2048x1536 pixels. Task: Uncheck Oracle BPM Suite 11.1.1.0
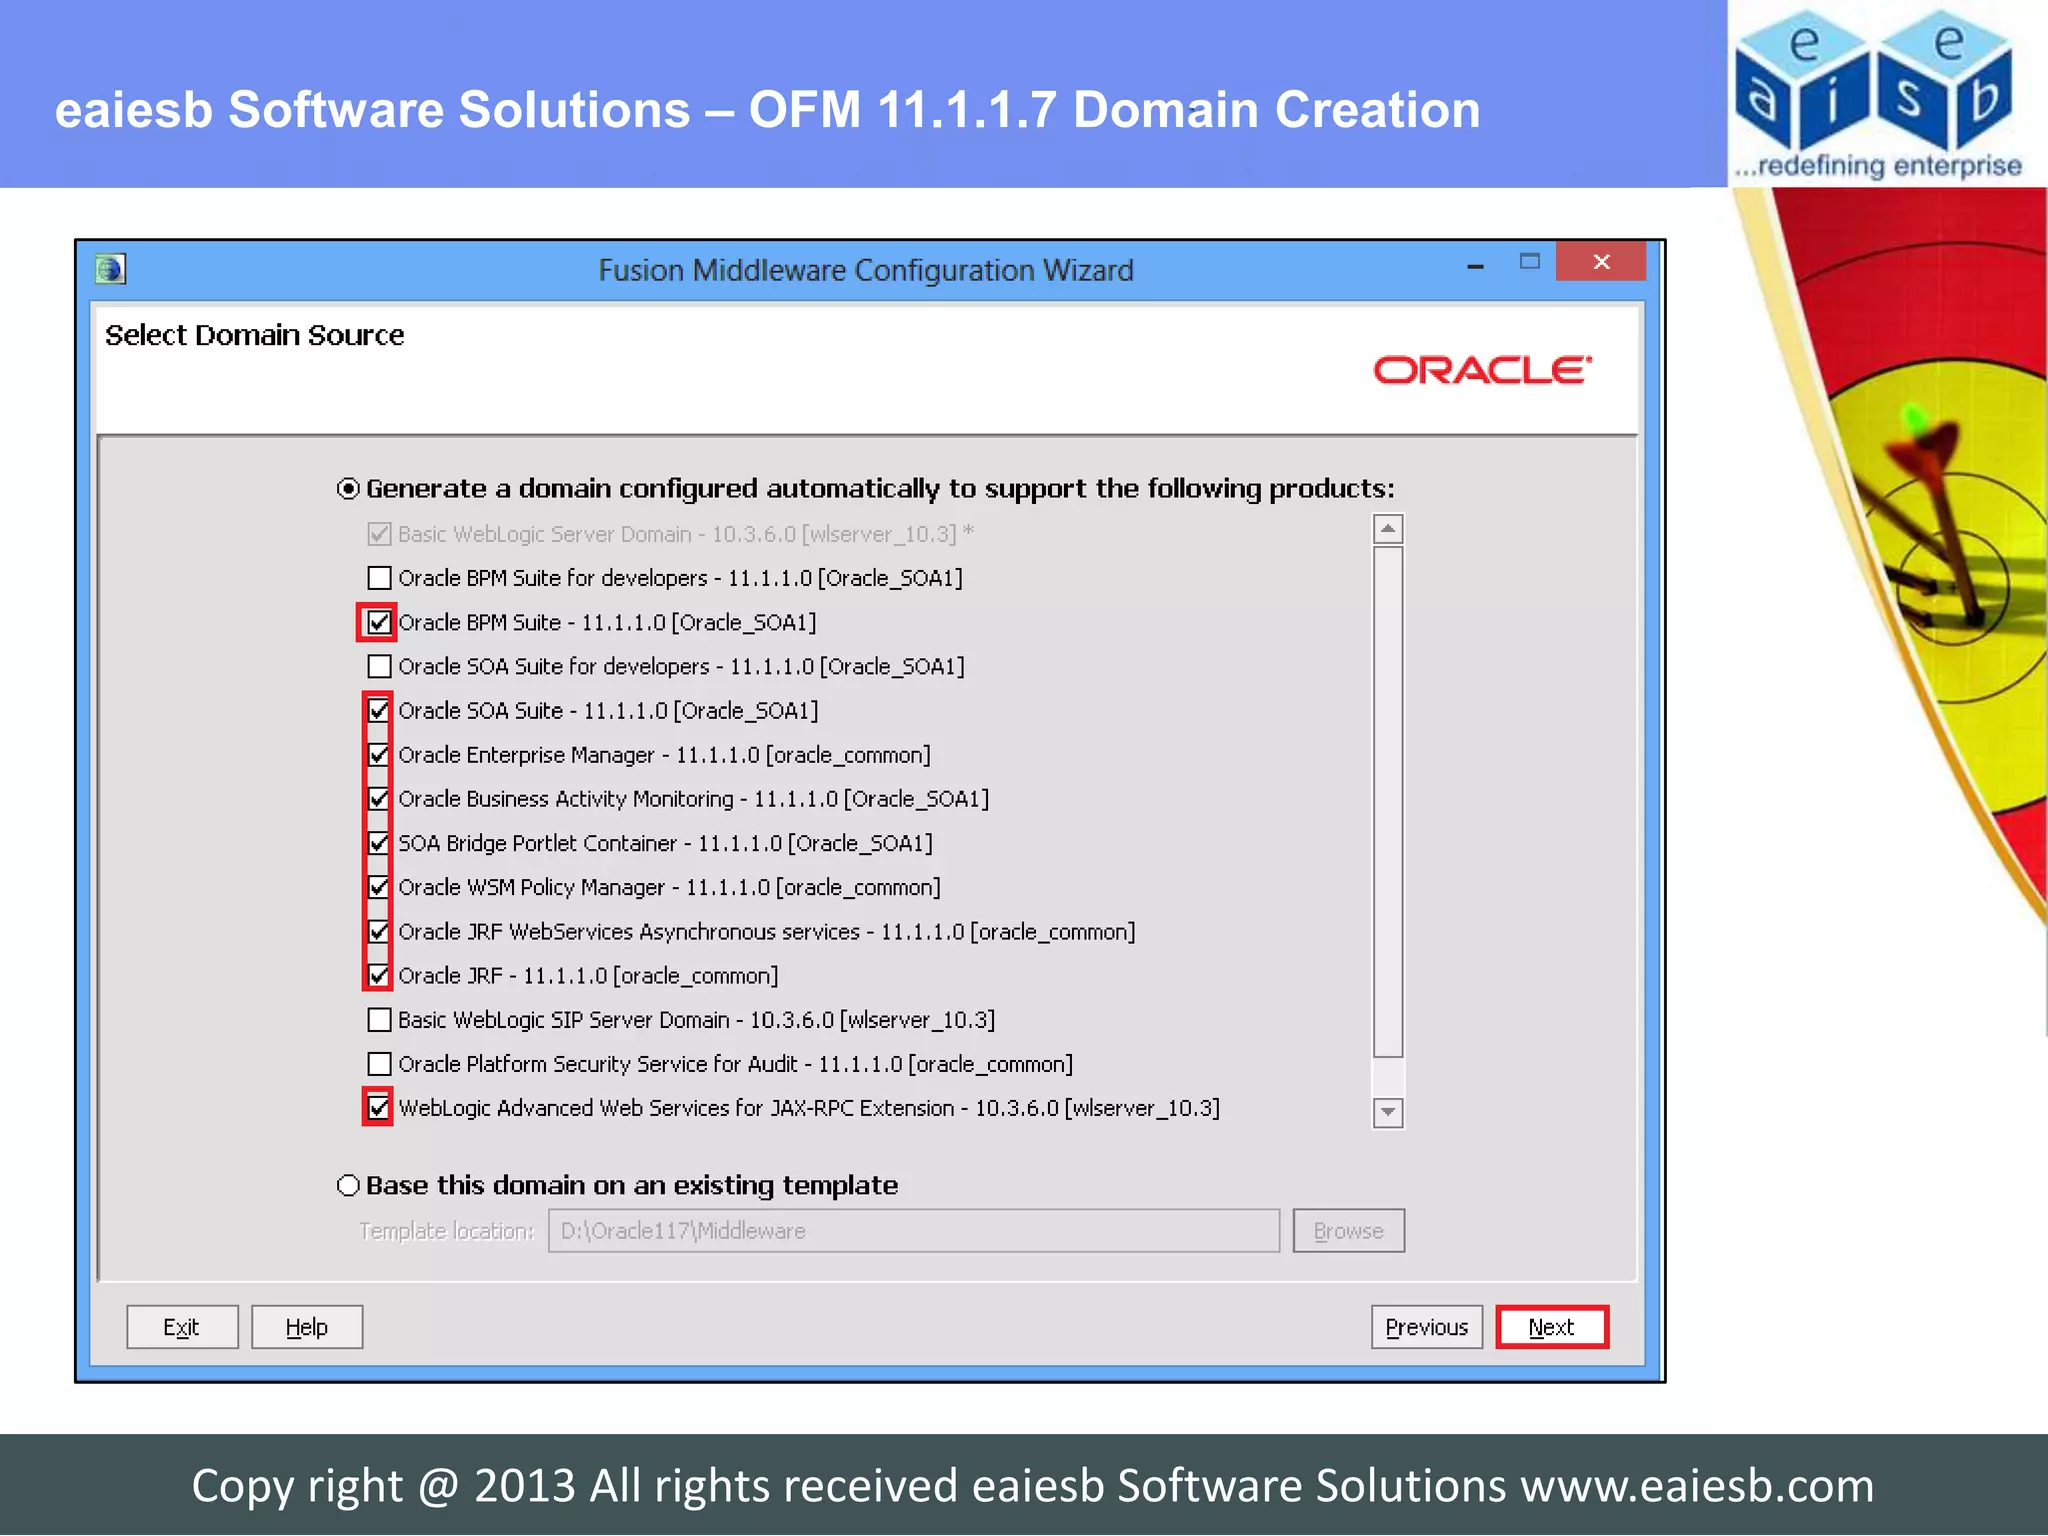point(379,622)
